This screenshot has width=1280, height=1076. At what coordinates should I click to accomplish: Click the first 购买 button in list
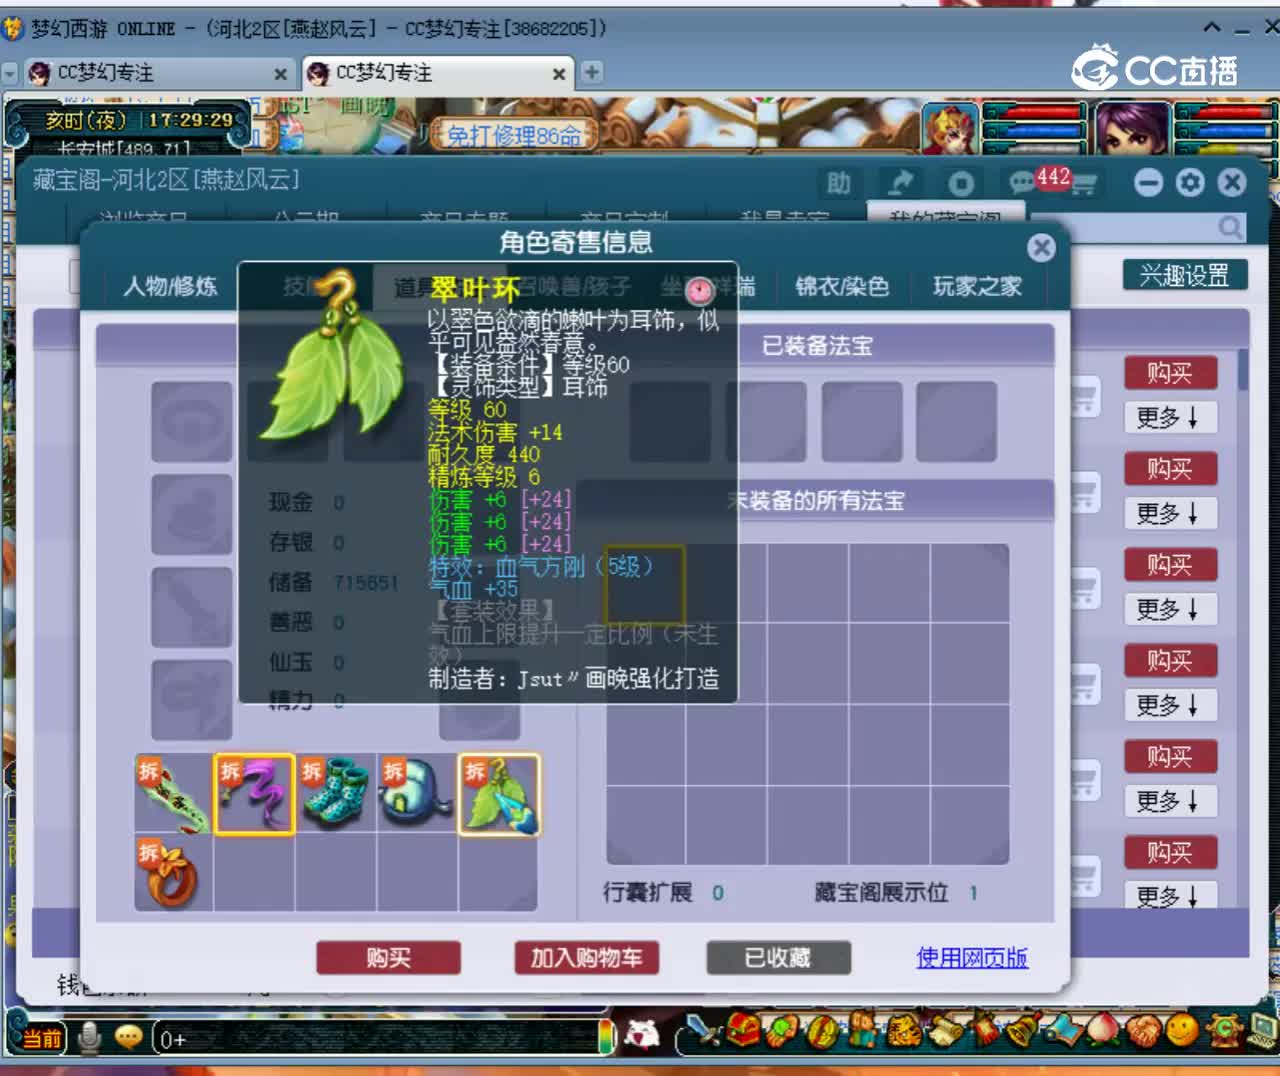[1170, 373]
